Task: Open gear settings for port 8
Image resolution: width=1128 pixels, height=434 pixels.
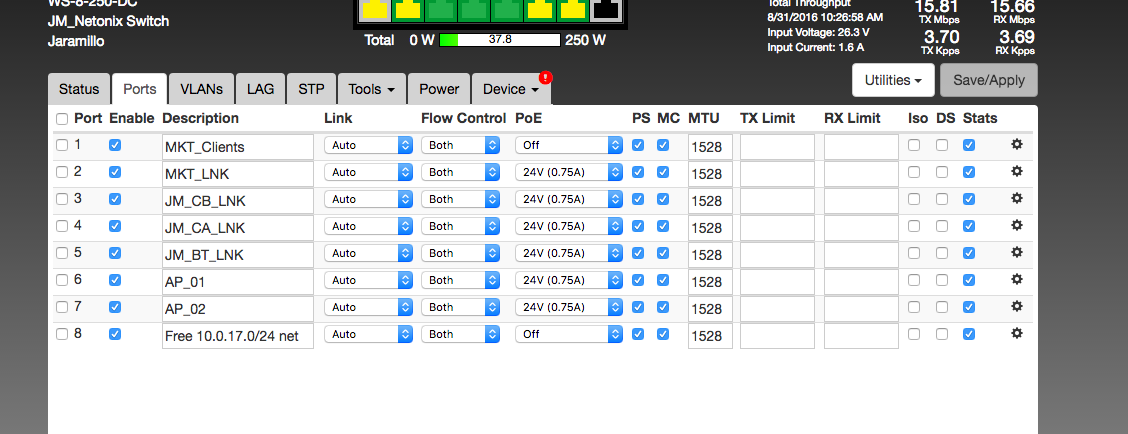Action: [1016, 334]
